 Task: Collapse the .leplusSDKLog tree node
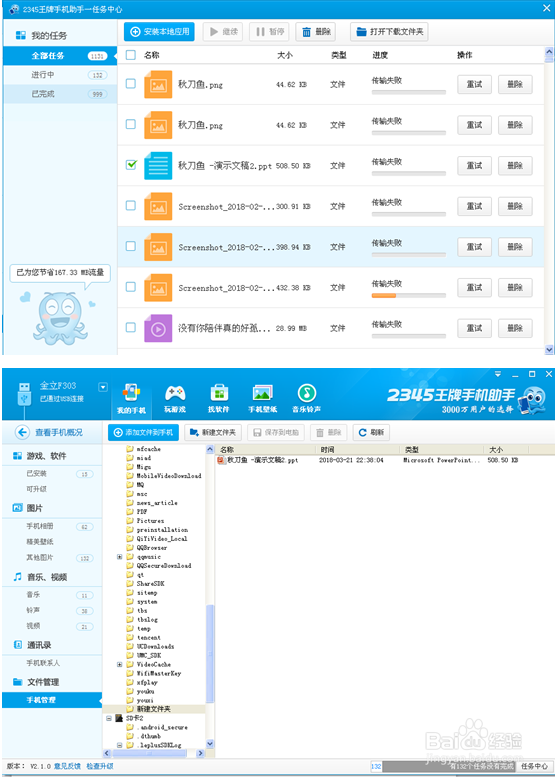(x=120, y=745)
